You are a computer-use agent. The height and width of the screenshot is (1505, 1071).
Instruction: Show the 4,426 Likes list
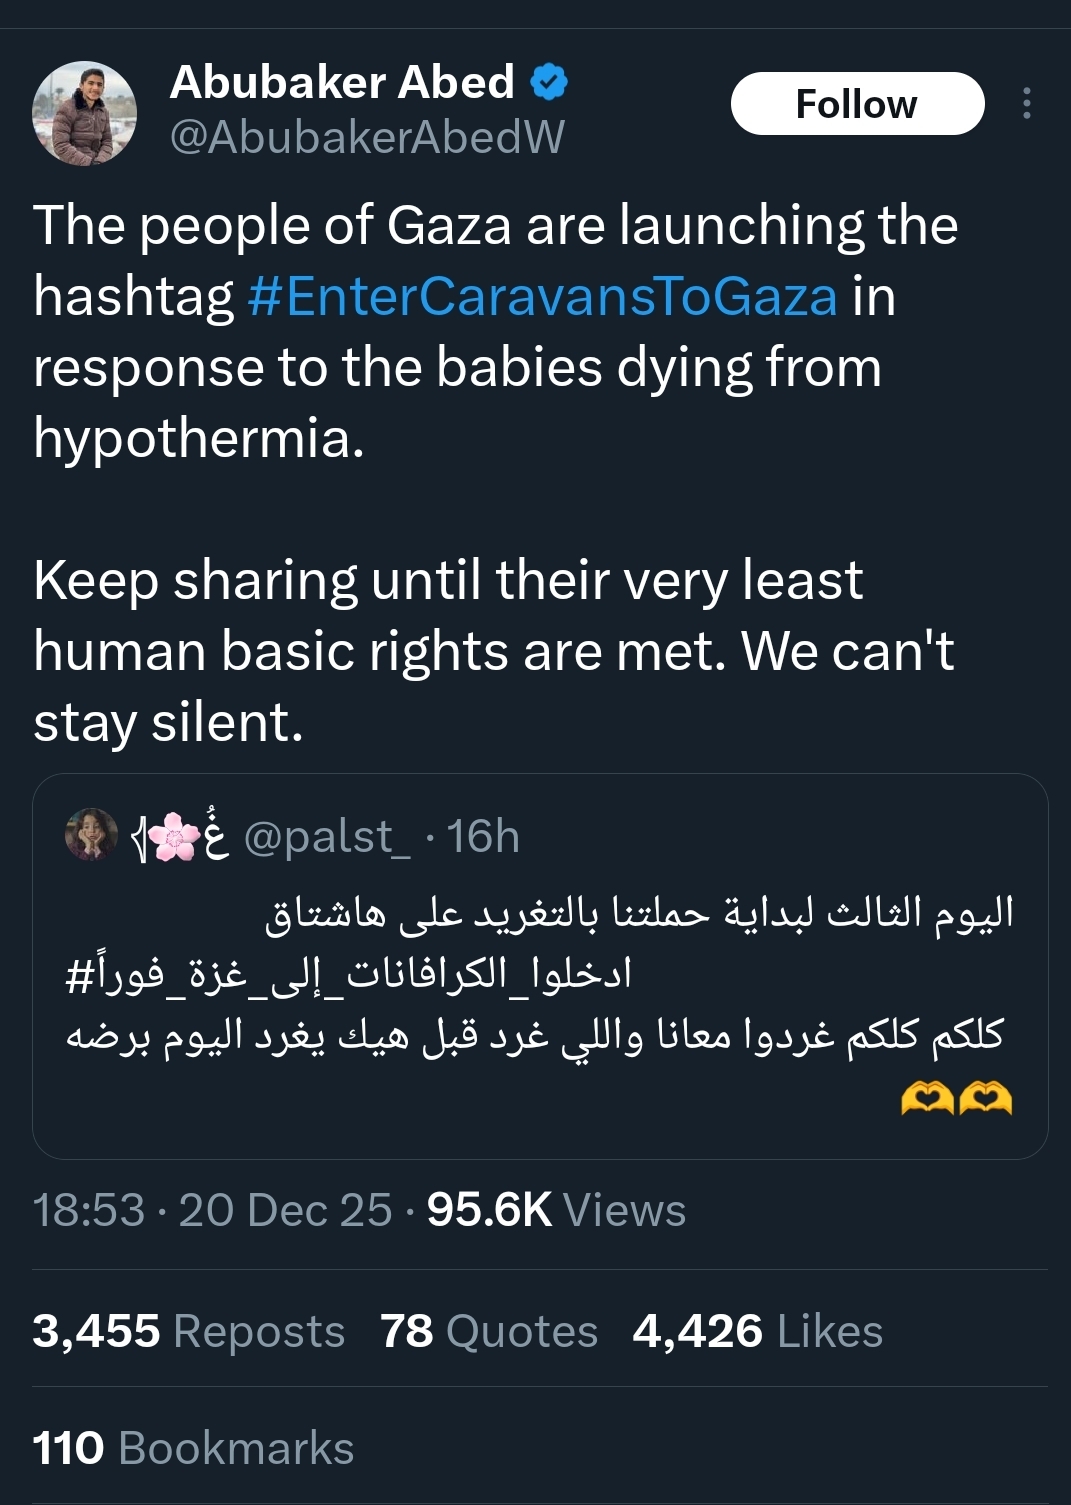[757, 1331]
